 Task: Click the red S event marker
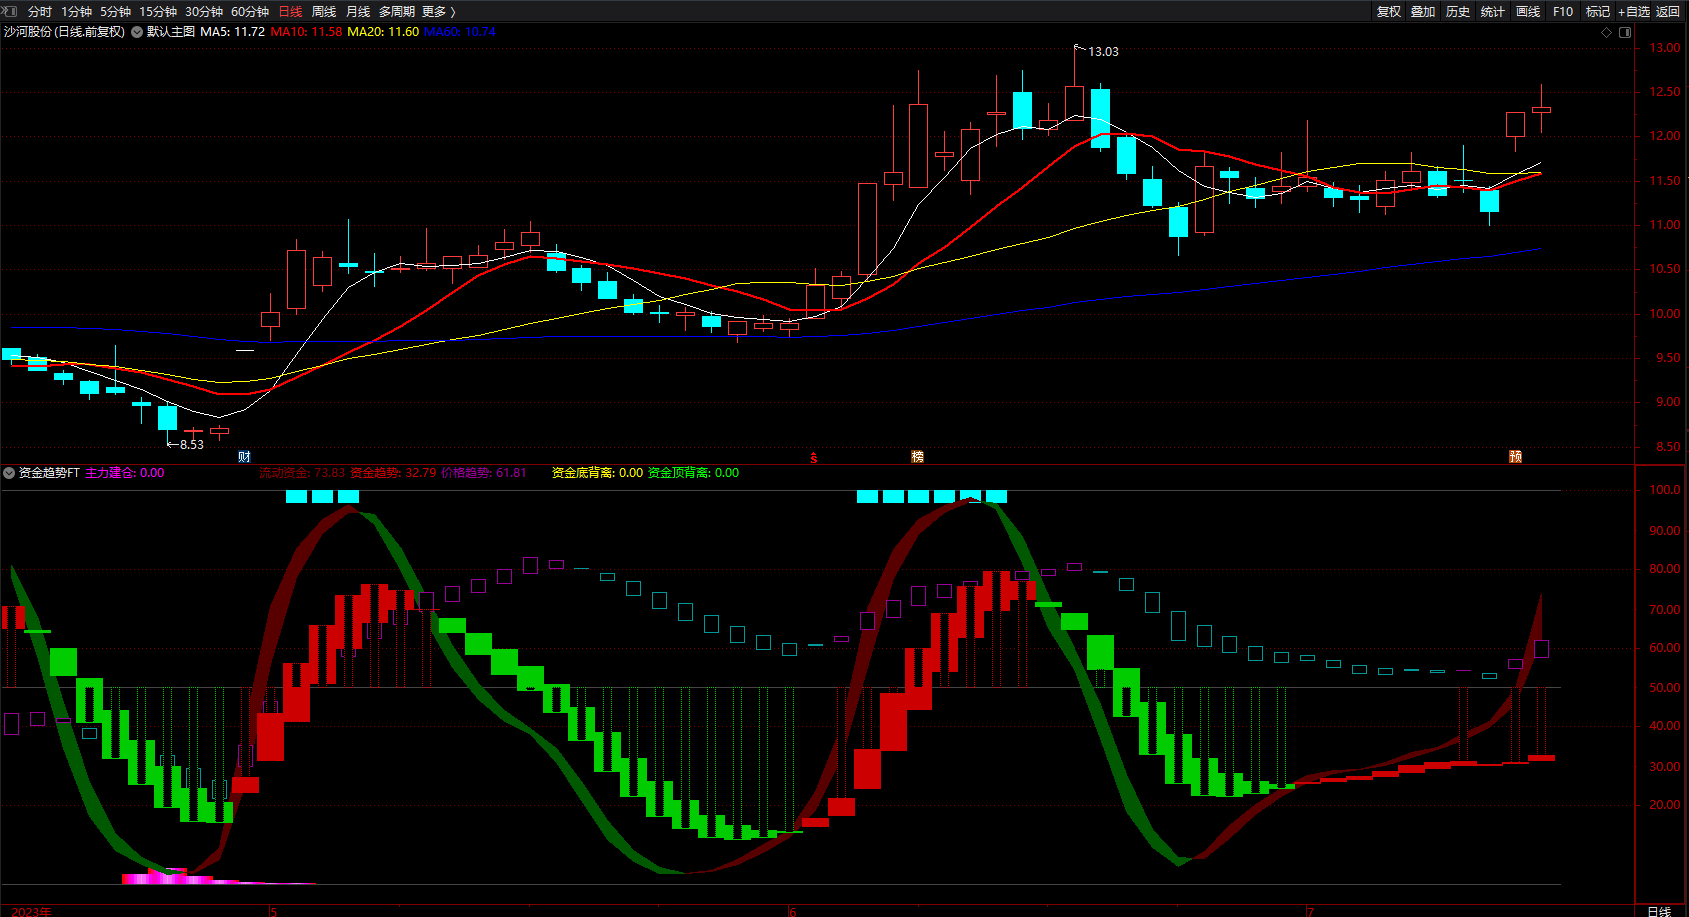814,458
